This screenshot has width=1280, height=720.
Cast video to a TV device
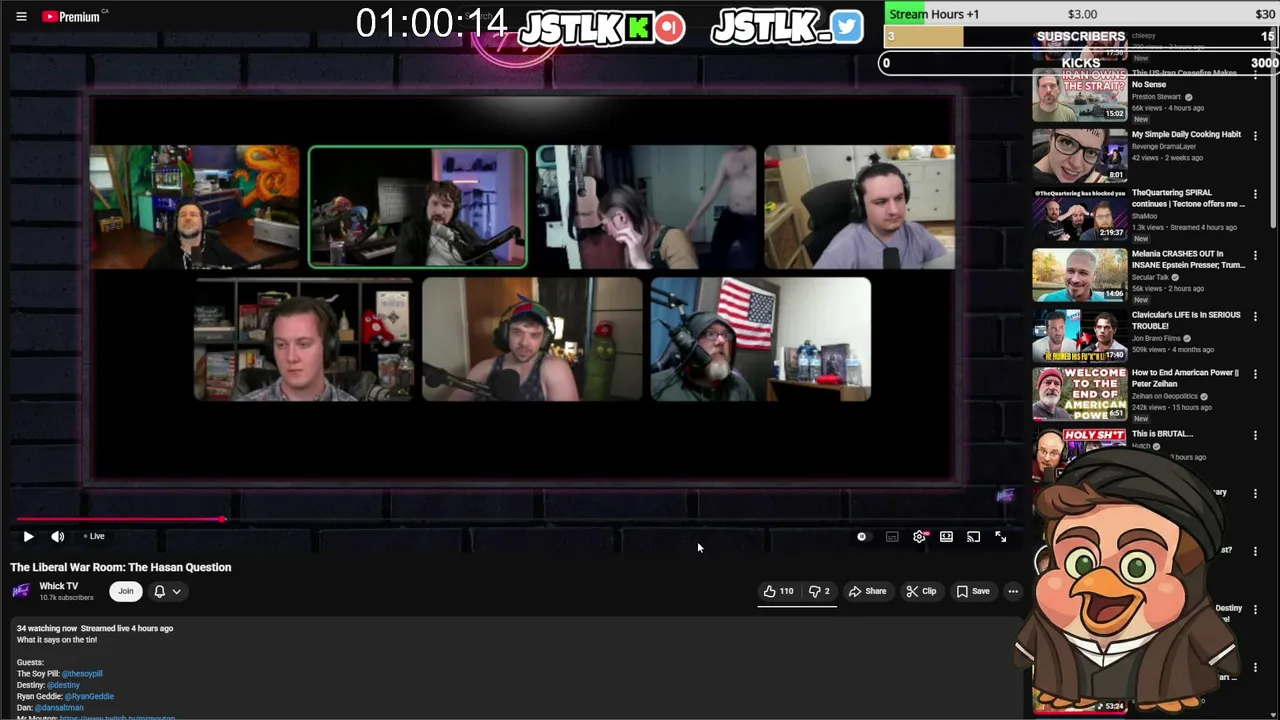(x=973, y=537)
